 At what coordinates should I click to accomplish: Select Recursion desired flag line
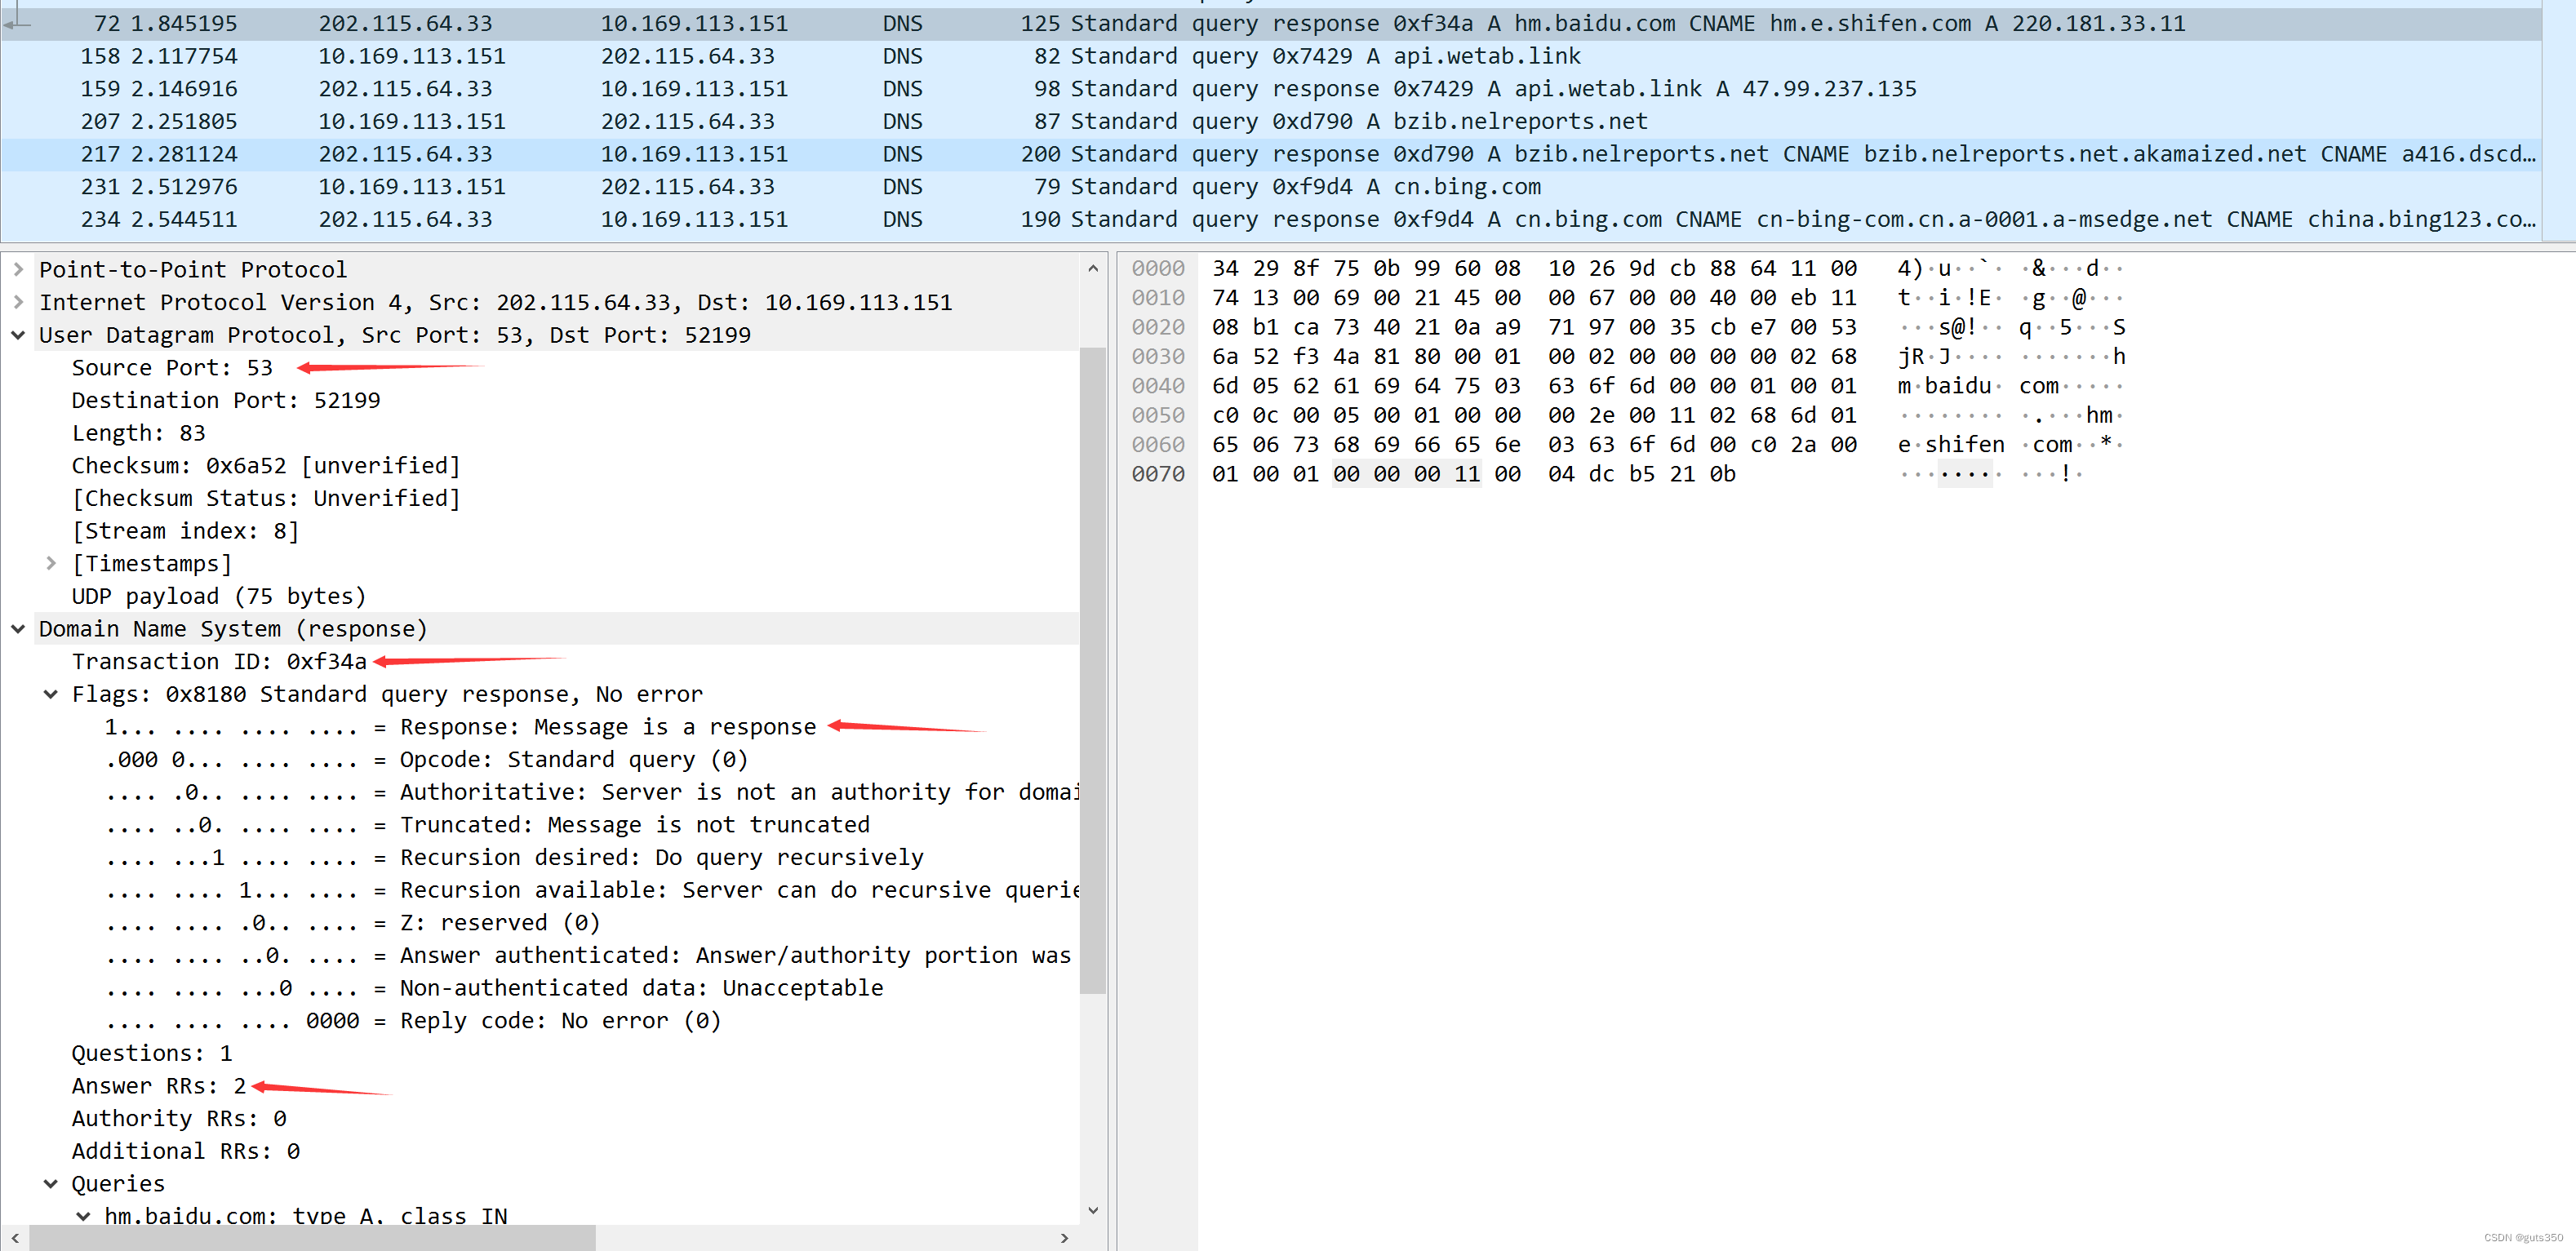(514, 857)
